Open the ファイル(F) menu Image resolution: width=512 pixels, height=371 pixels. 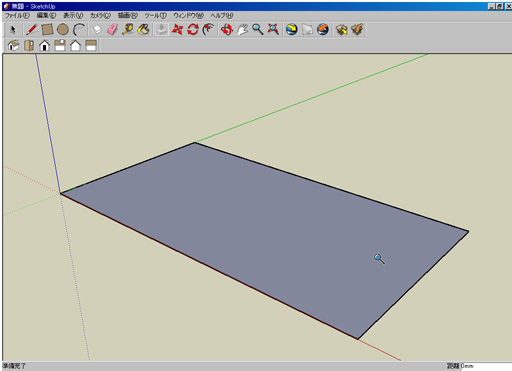(x=17, y=15)
